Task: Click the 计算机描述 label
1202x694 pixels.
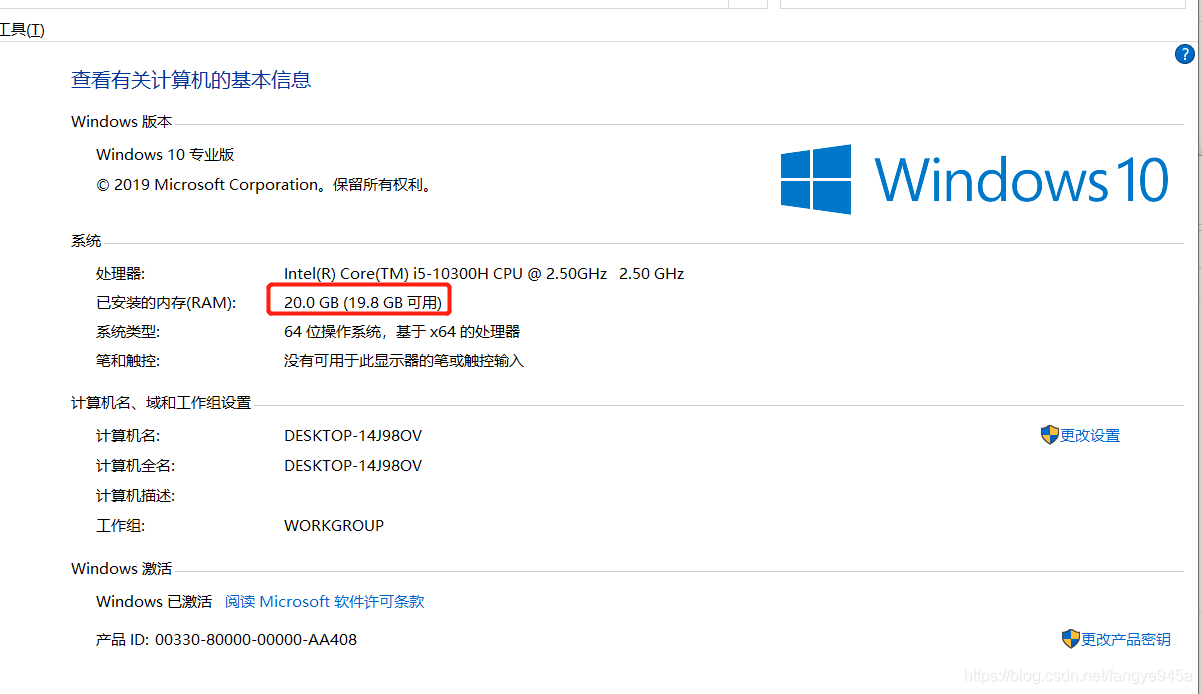Action: tap(135, 496)
